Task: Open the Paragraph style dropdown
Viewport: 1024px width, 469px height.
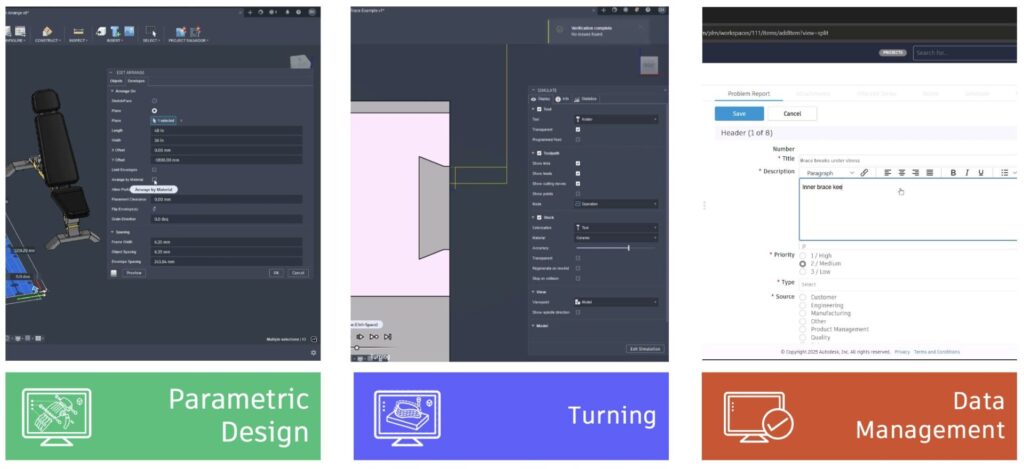Action: click(828, 172)
